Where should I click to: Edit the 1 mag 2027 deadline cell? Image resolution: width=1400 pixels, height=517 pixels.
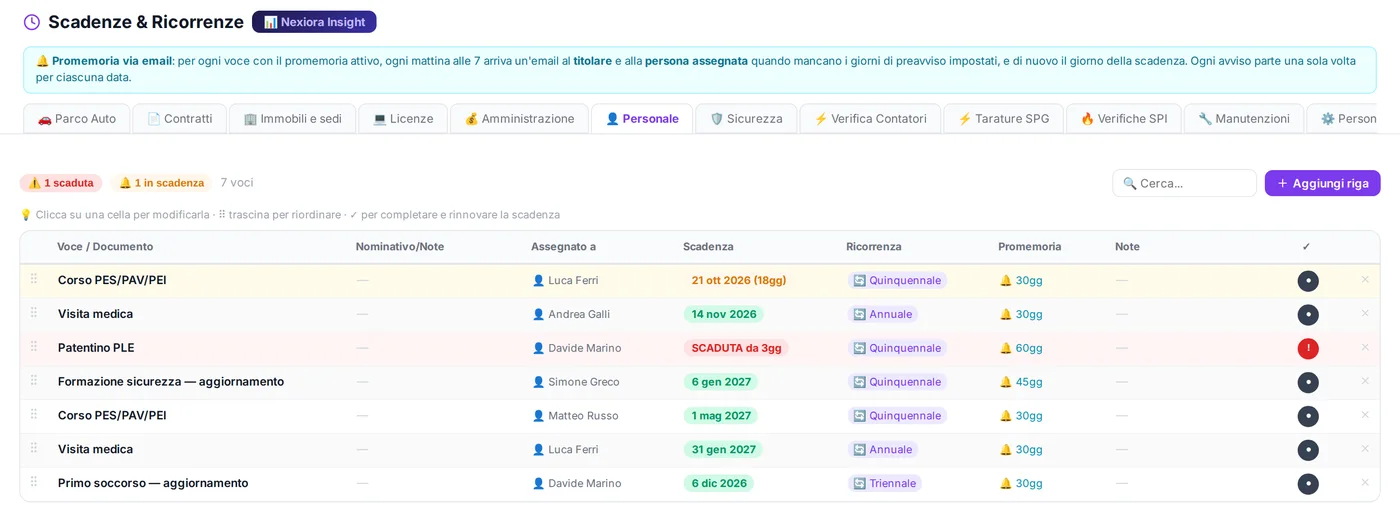pos(721,416)
